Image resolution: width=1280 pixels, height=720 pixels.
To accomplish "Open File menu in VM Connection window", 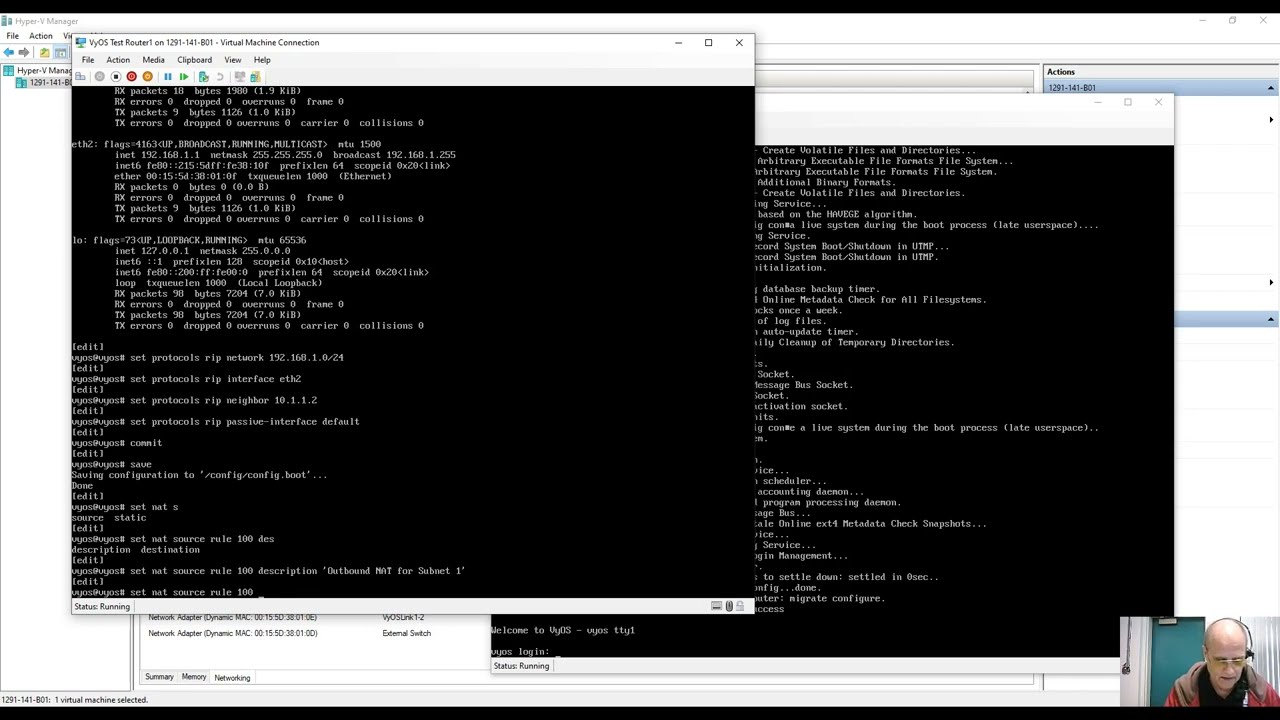I will 88,60.
